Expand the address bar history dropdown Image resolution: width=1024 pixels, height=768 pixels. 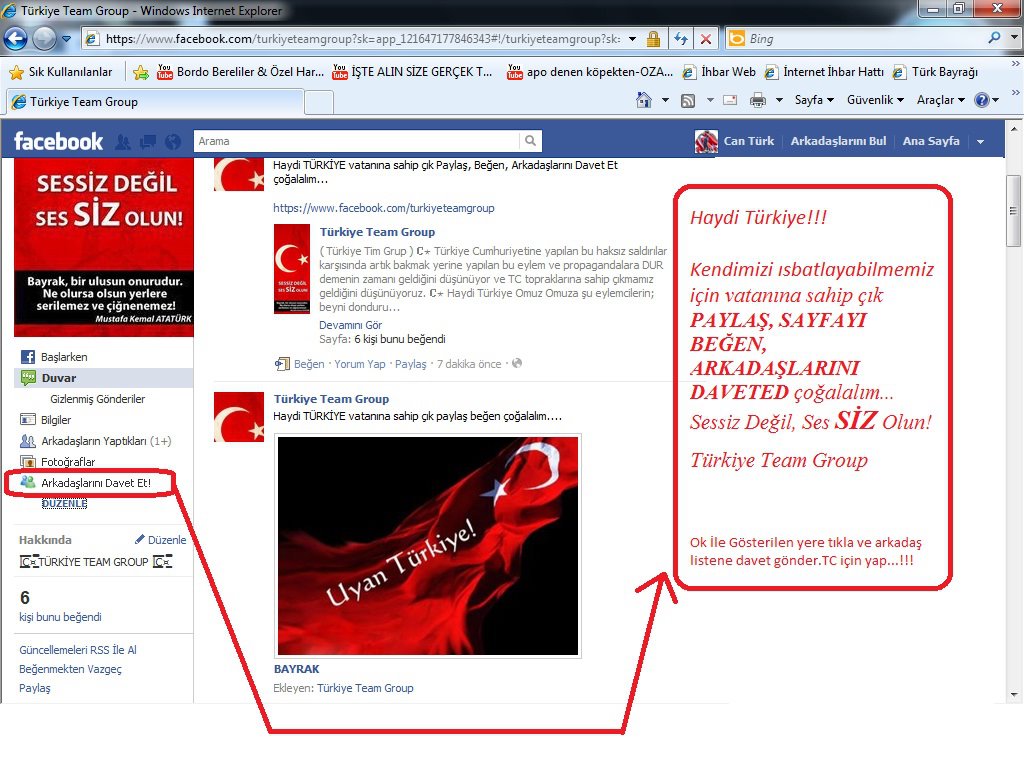632,39
